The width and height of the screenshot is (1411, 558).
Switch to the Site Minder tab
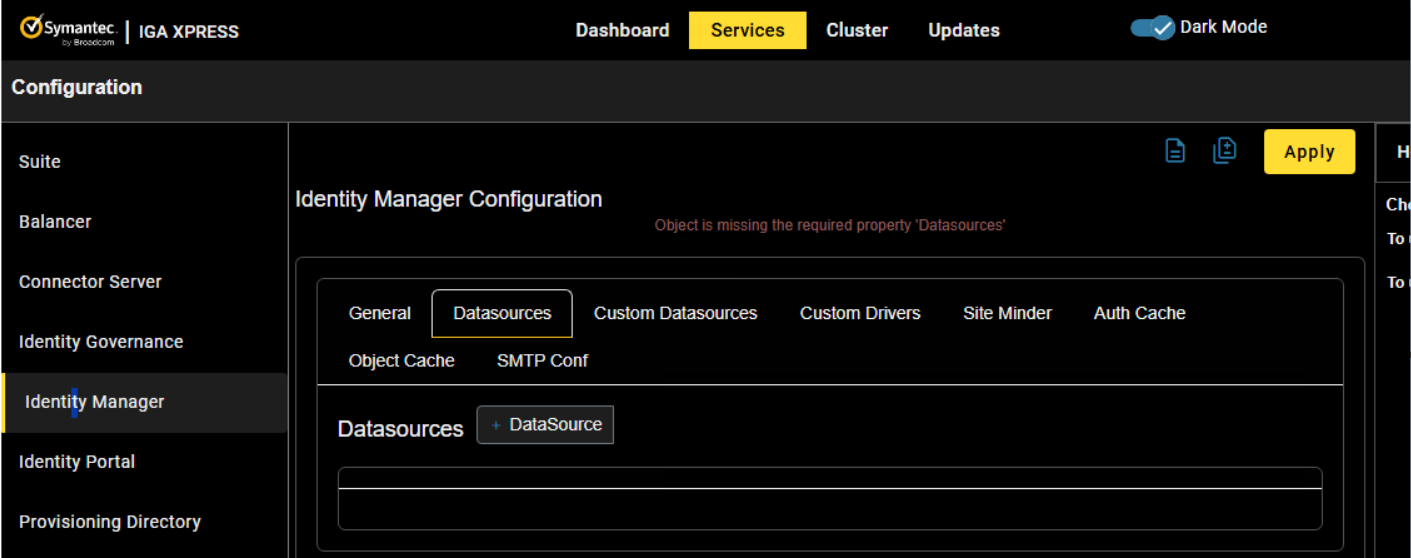tap(1007, 313)
